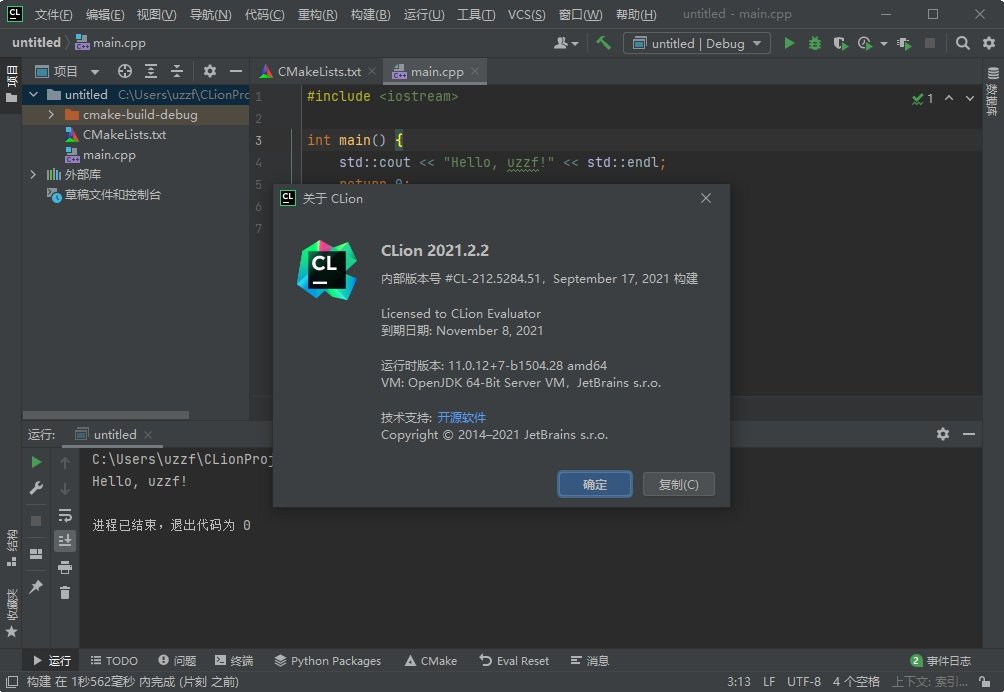Viewport: 1004px width, 692px height.
Task: Open the CMake tool tab
Action: [431, 661]
